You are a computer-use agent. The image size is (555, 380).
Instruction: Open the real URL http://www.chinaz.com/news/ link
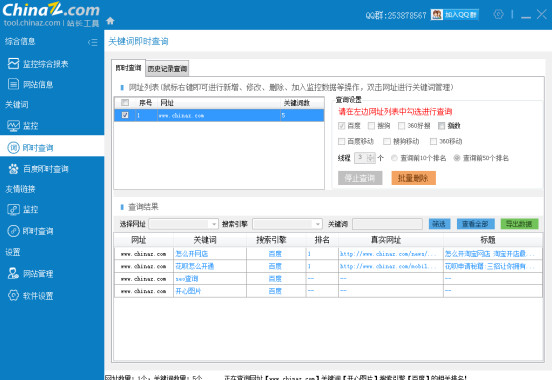pos(388,254)
